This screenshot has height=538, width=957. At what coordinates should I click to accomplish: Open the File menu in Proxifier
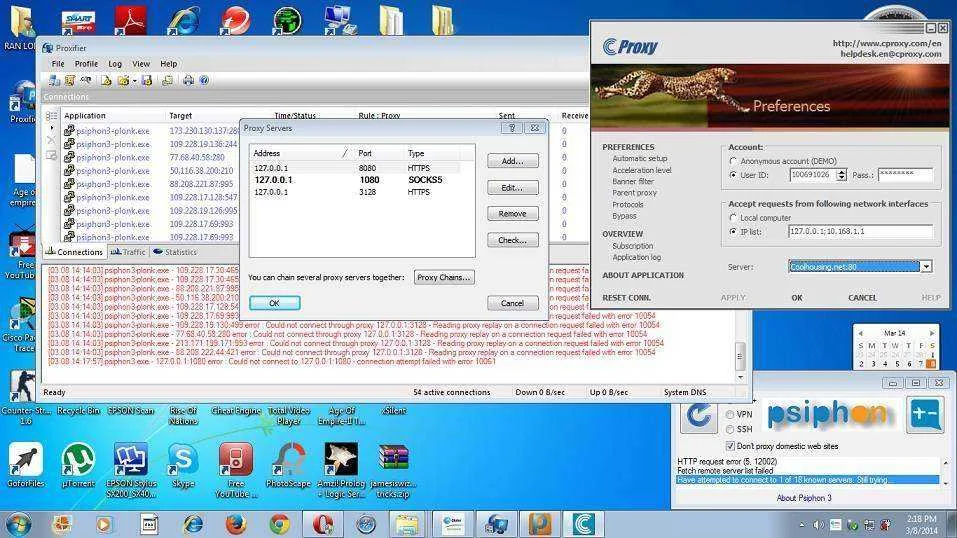pyautogui.click(x=58, y=64)
